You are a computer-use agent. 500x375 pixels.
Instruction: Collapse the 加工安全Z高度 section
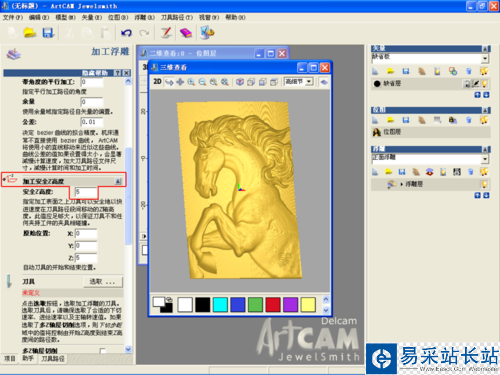[118, 181]
